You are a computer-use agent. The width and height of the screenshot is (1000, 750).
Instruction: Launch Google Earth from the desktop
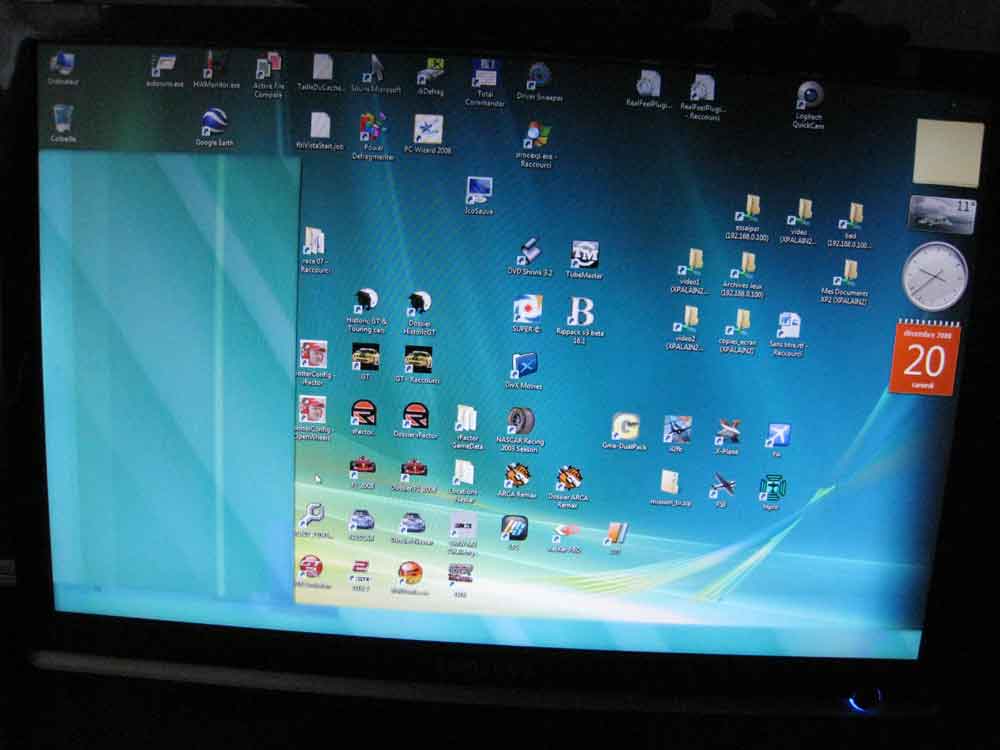[x=214, y=128]
